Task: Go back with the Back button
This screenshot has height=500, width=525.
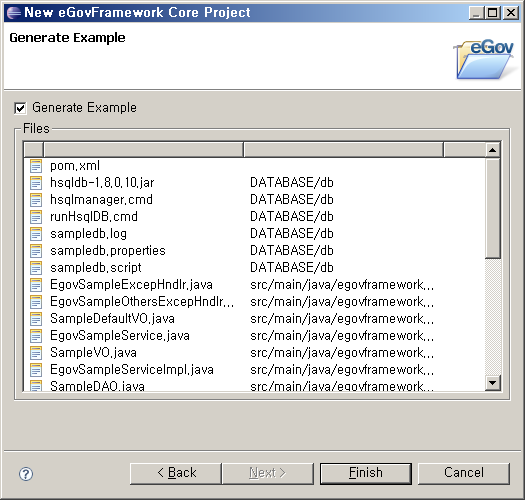Action: [x=176, y=474]
